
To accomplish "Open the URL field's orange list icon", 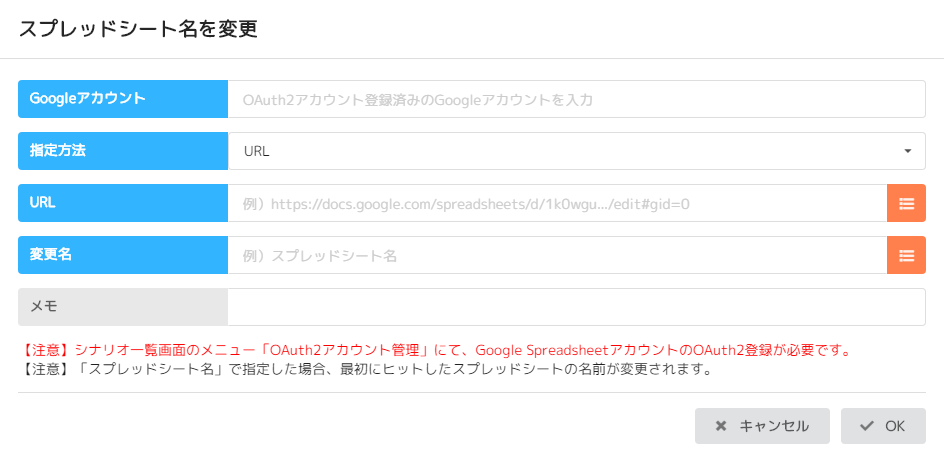I will click(906, 203).
